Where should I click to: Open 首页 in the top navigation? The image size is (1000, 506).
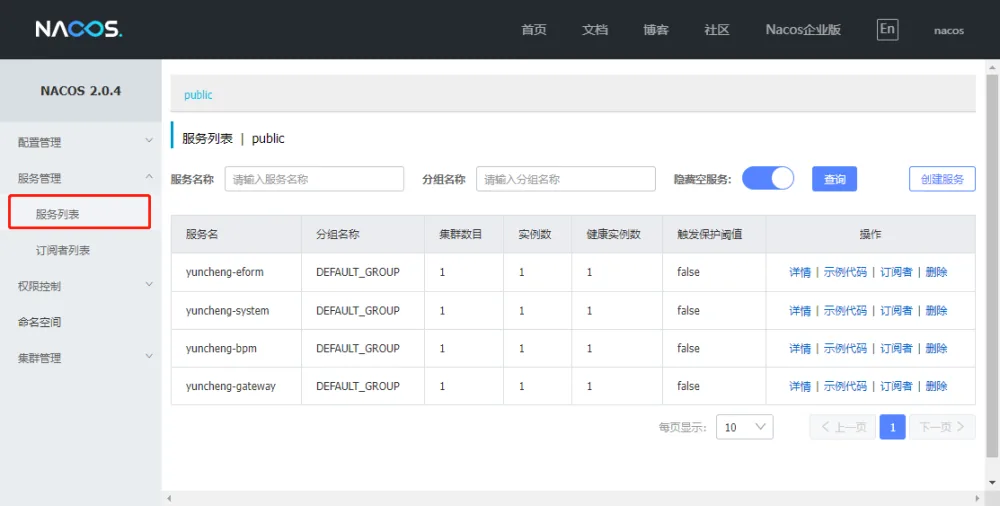tap(534, 30)
